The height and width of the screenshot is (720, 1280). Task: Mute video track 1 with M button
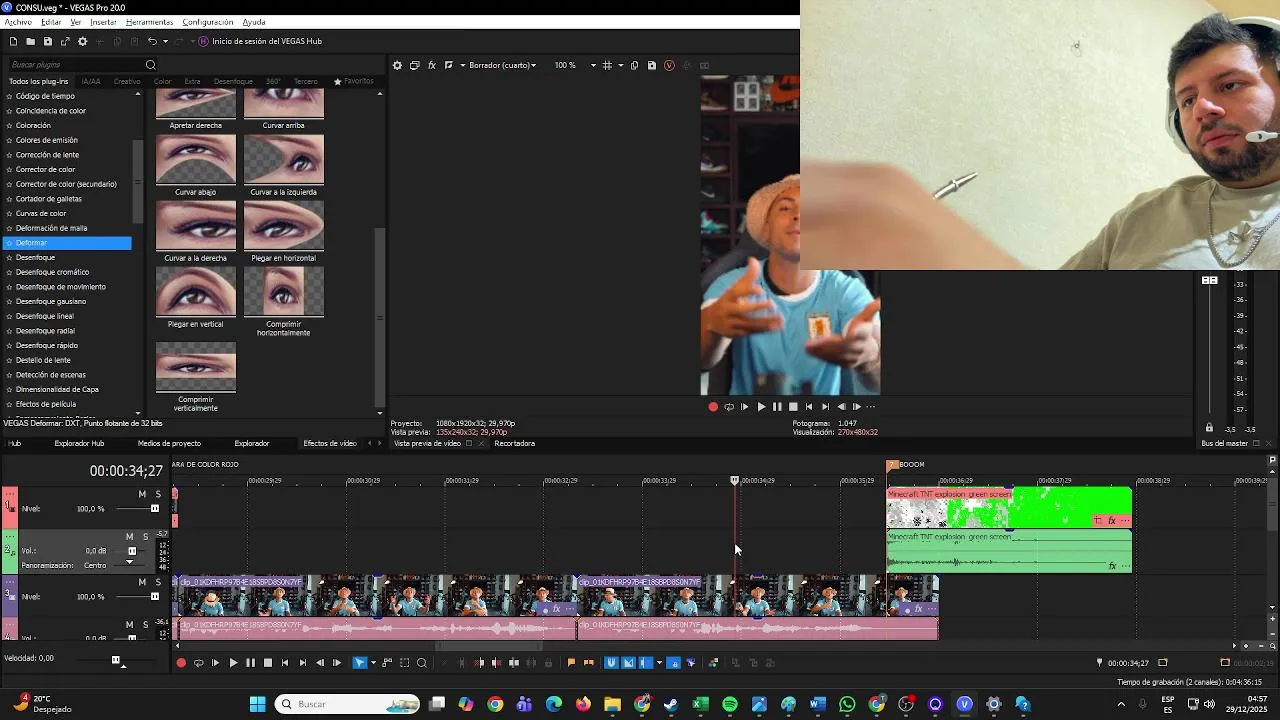point(142,494)
